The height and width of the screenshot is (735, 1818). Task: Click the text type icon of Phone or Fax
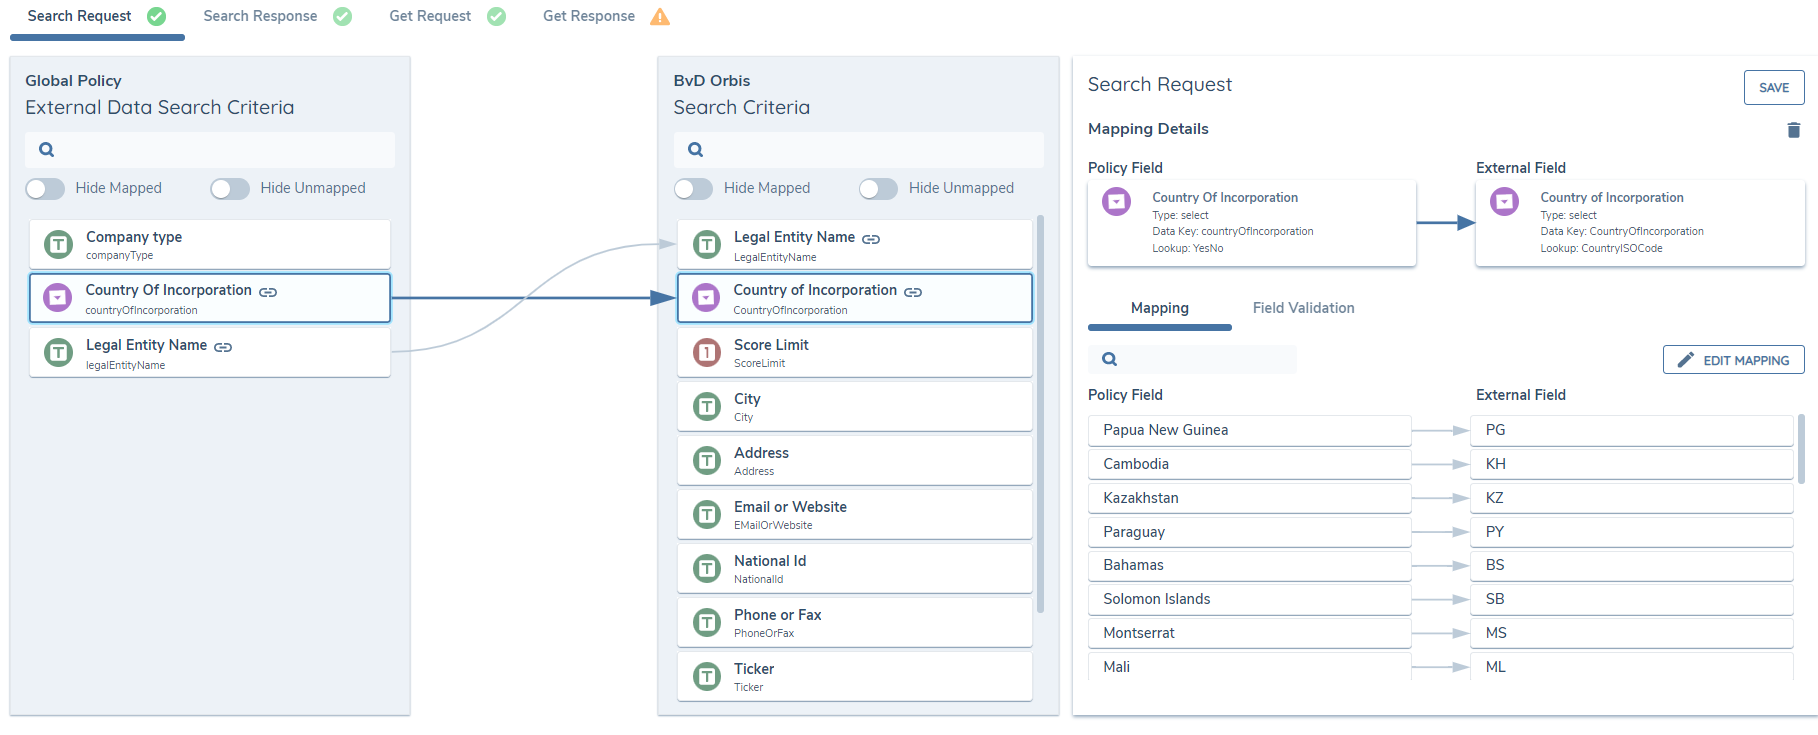(707, 622)
